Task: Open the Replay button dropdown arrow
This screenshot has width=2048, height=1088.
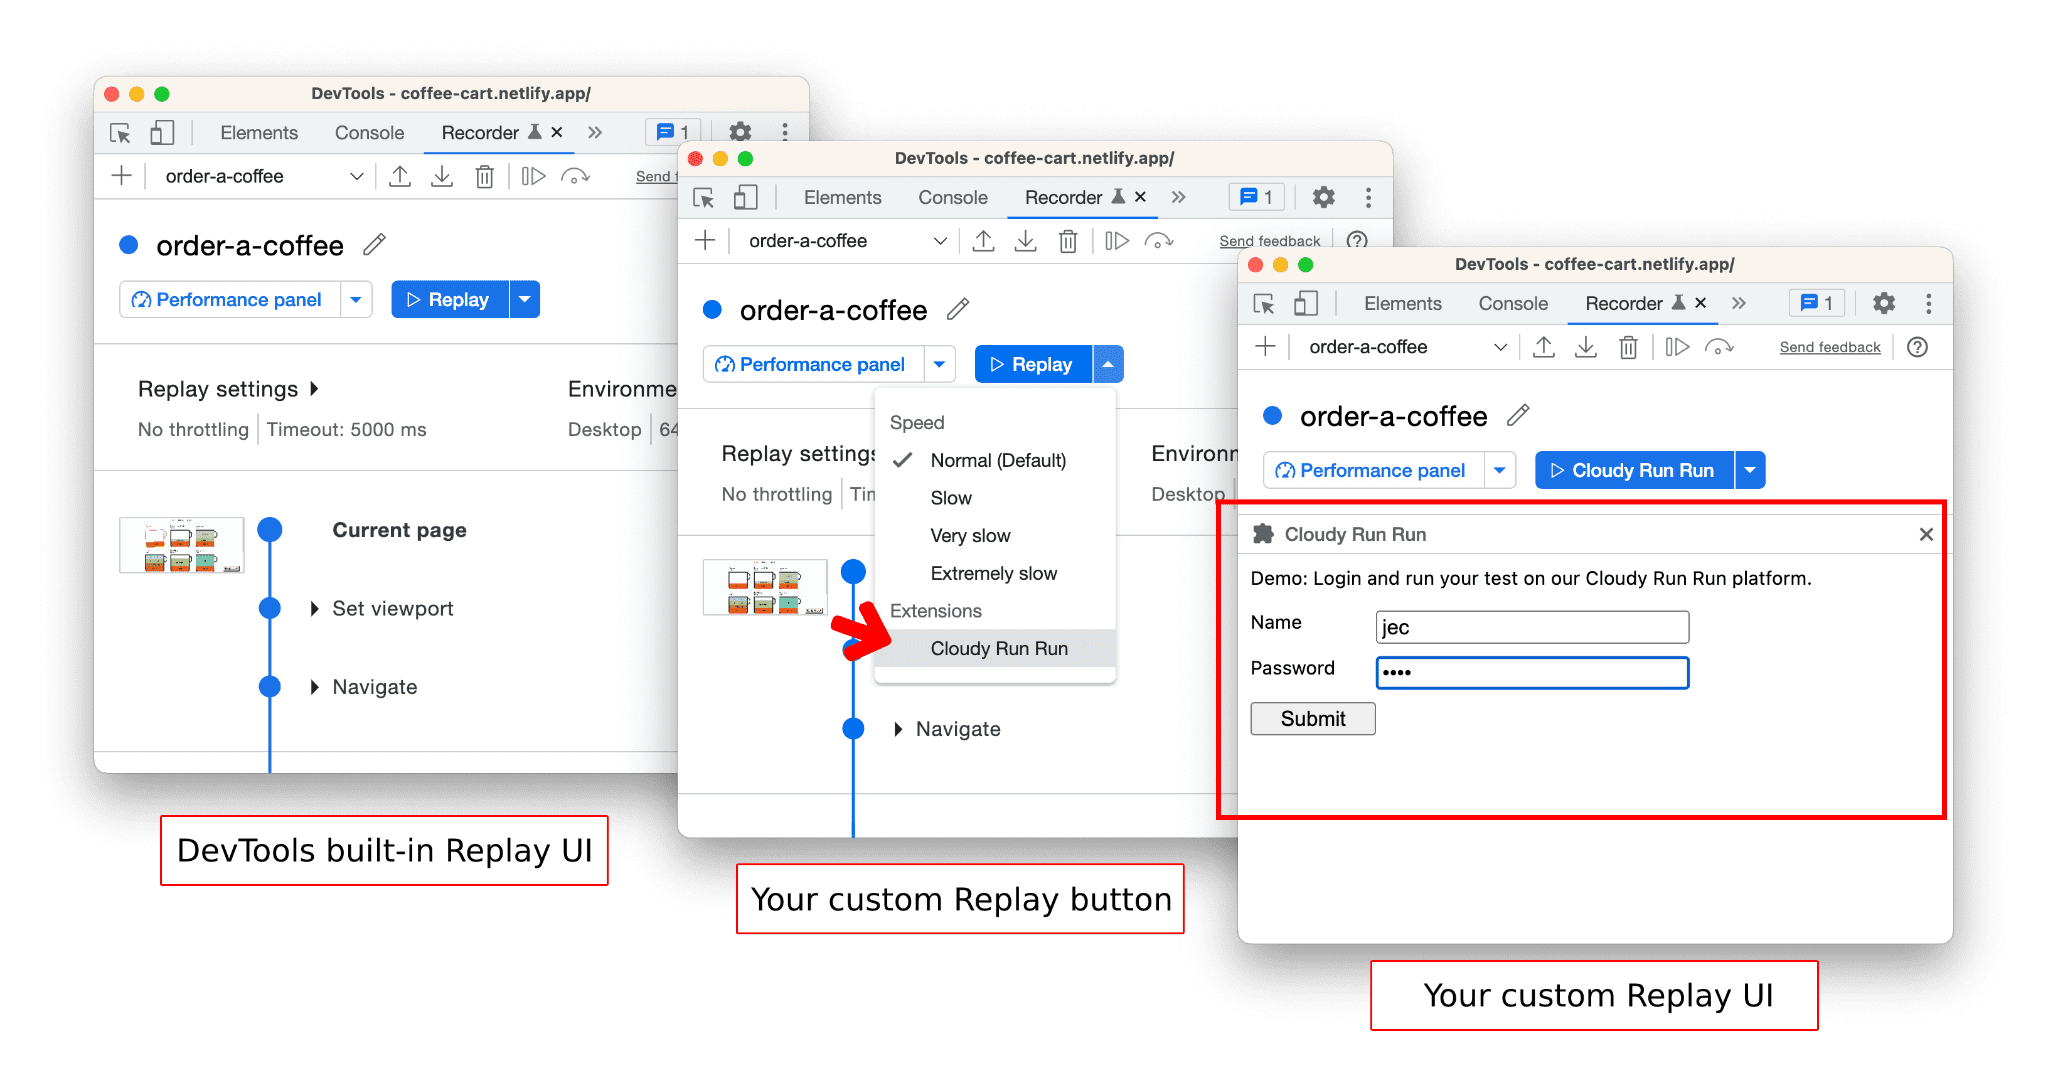Action: click(x=1109, y=363)
